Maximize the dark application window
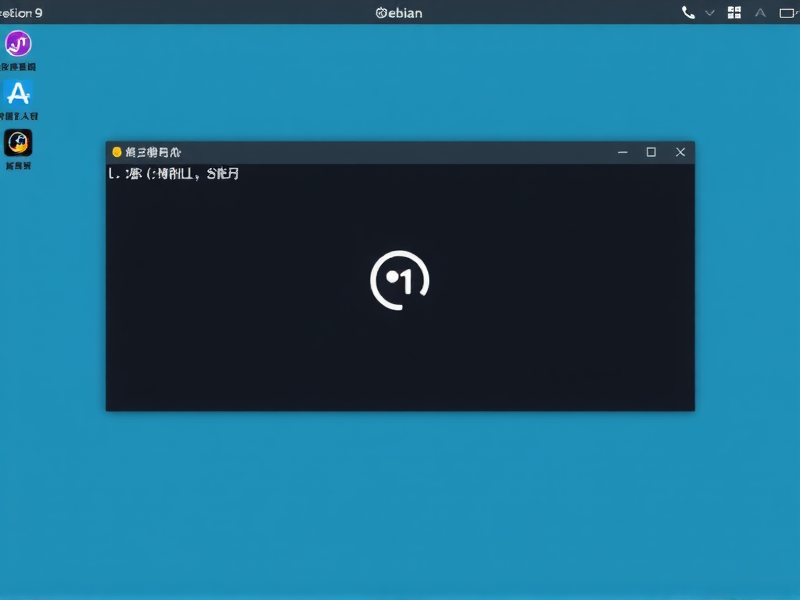 pos(652,152)
